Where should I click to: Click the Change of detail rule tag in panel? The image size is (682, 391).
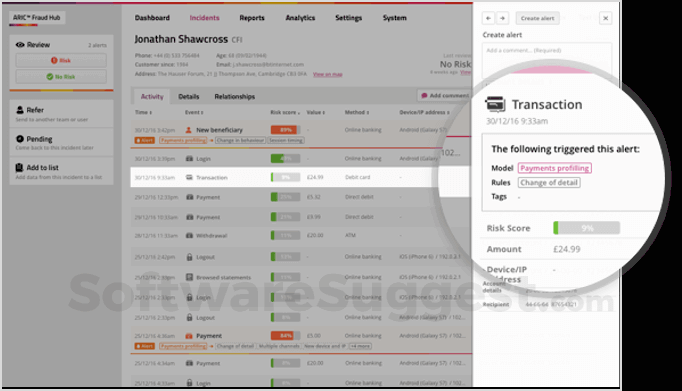549,183
